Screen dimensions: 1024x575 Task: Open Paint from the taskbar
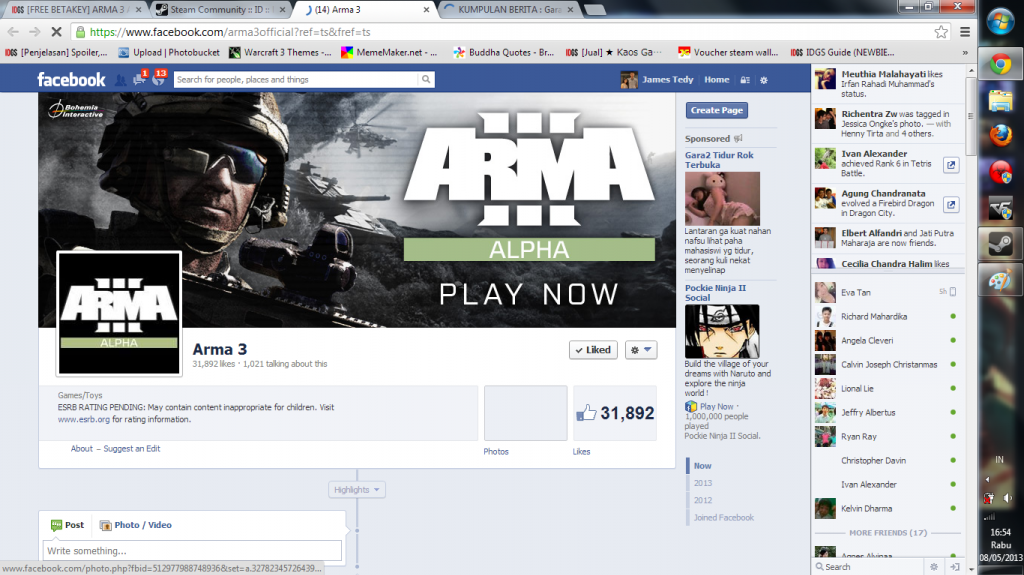pyautogui.click(x=1000, y=282)
